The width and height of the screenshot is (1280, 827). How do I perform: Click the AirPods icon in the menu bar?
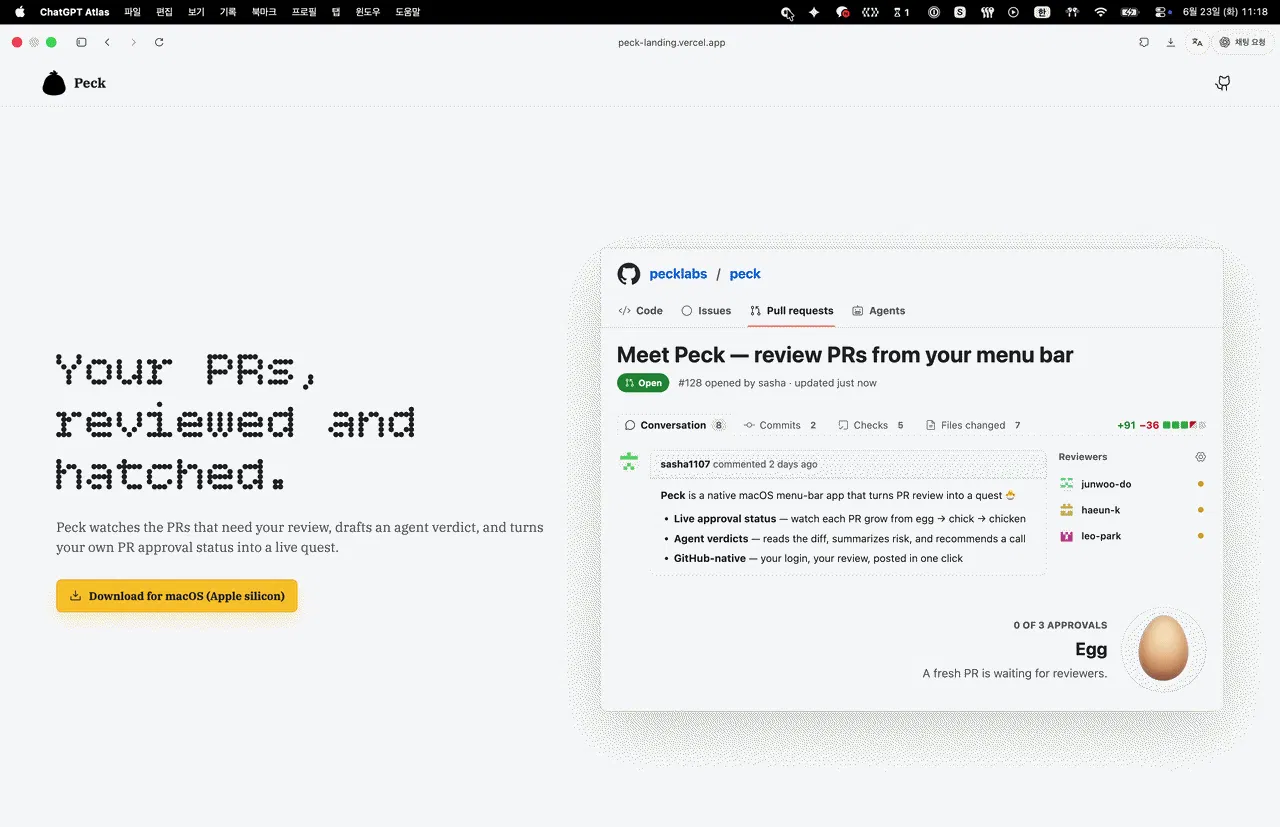(x=1072, y=12)
